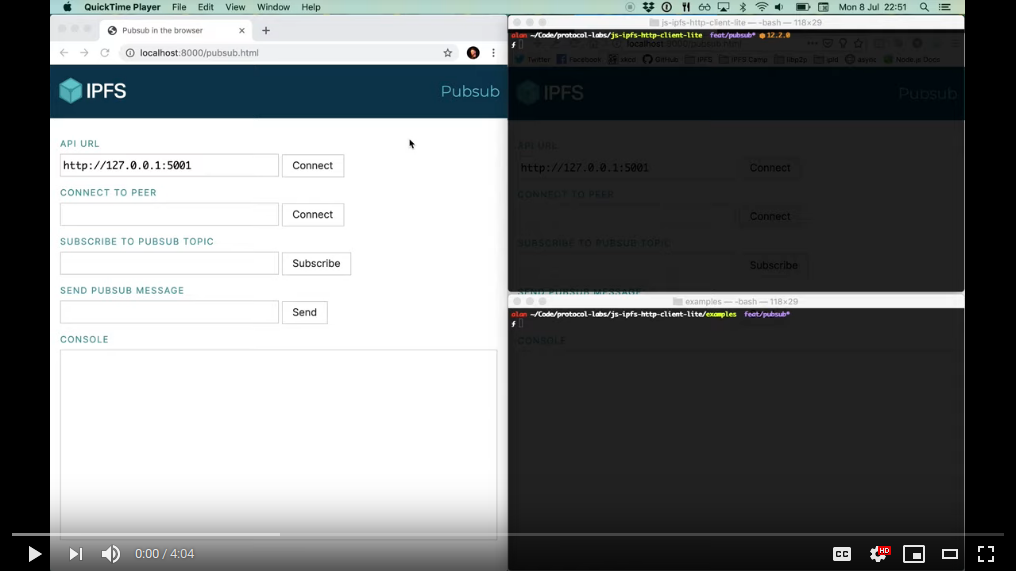Open the Window menu

coord(273,7)
